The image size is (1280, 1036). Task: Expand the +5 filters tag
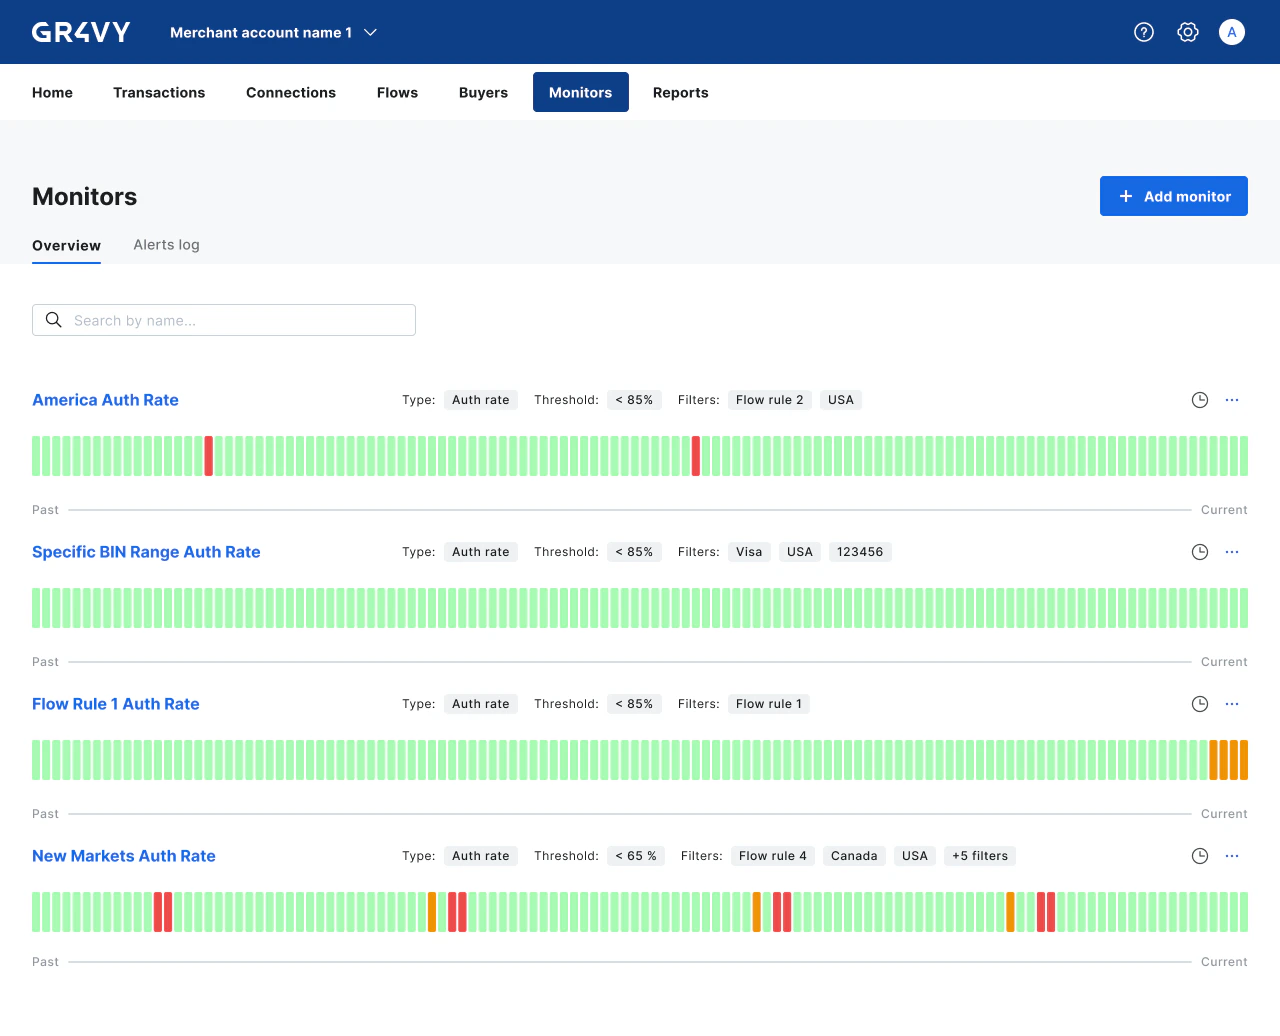(x=979, y=856)
